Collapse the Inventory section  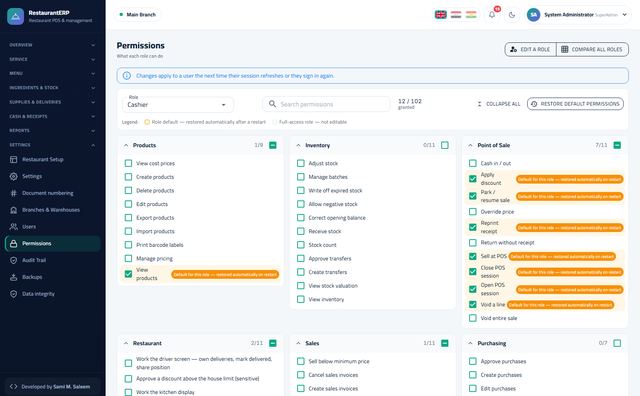click(x=298, y=145)
